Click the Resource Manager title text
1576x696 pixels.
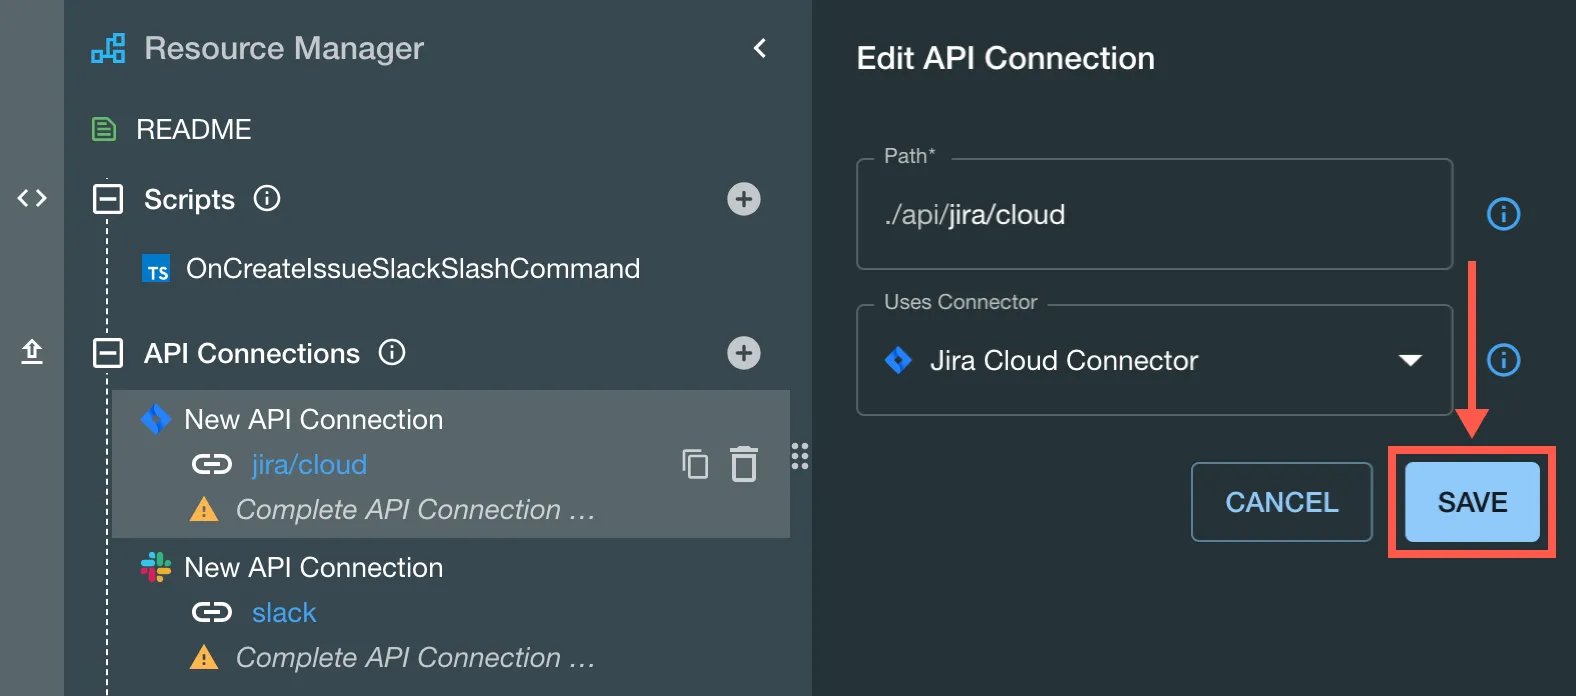284,48
